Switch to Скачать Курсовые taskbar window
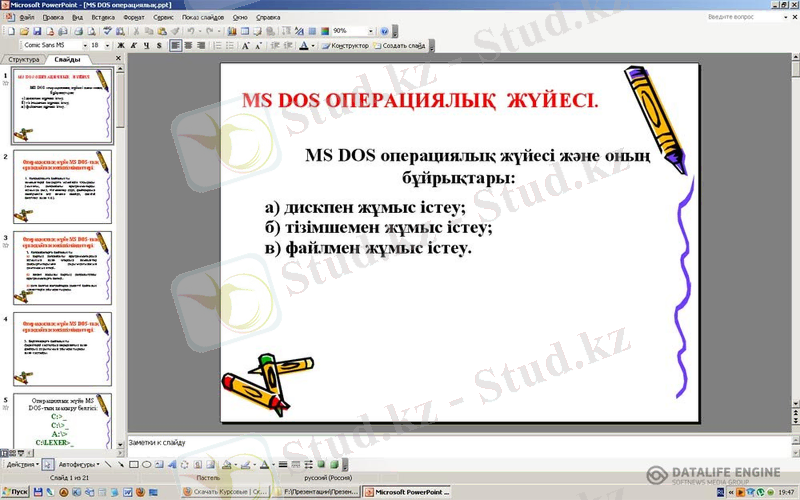This screenshot has height=500, width=800. pos(224,492)
